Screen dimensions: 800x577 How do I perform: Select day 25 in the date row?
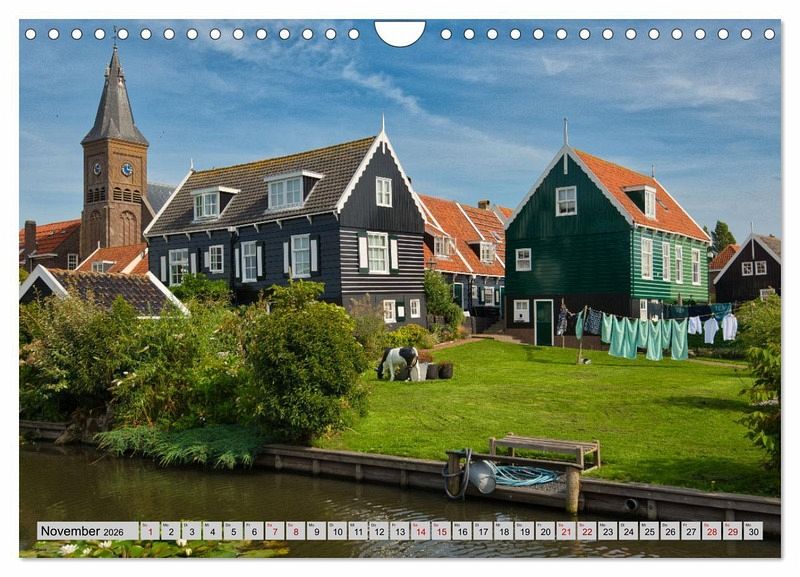[x=649, y=531]
